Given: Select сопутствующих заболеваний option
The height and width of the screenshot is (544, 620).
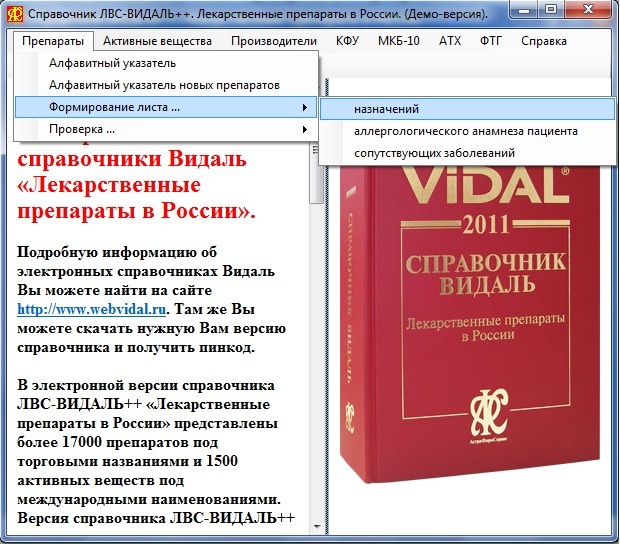Looking at the screenshot, I should click(x=468, y=153).
